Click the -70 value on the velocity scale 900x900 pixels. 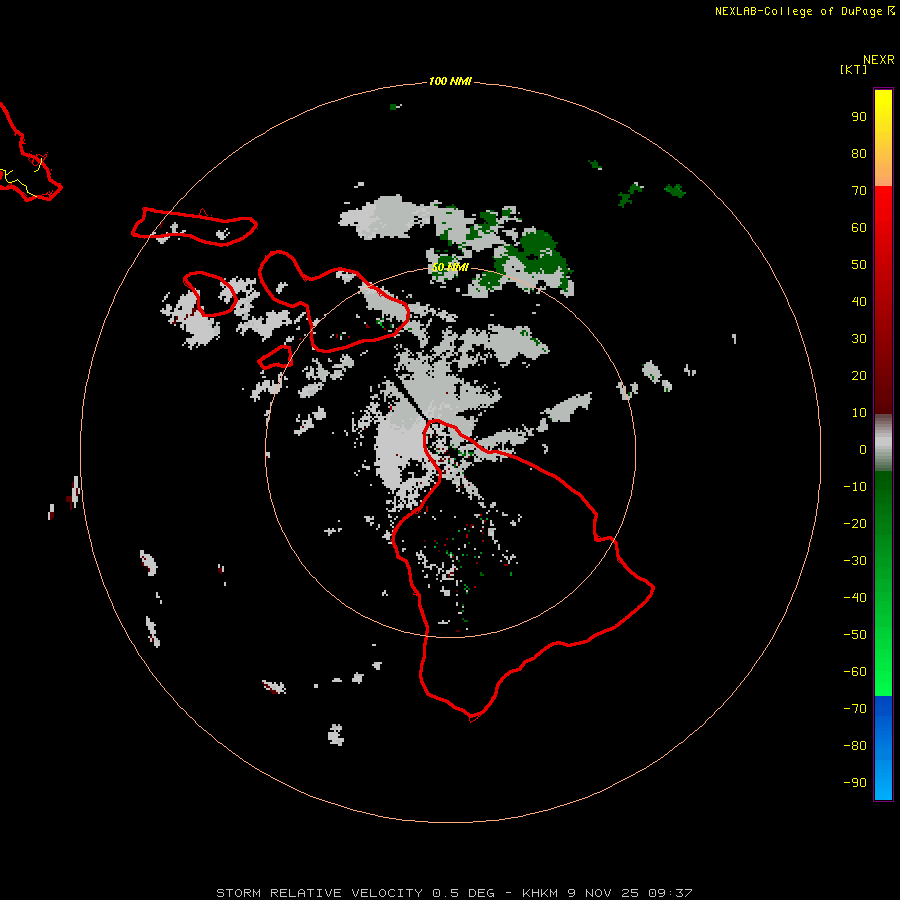tap(855, 709)
